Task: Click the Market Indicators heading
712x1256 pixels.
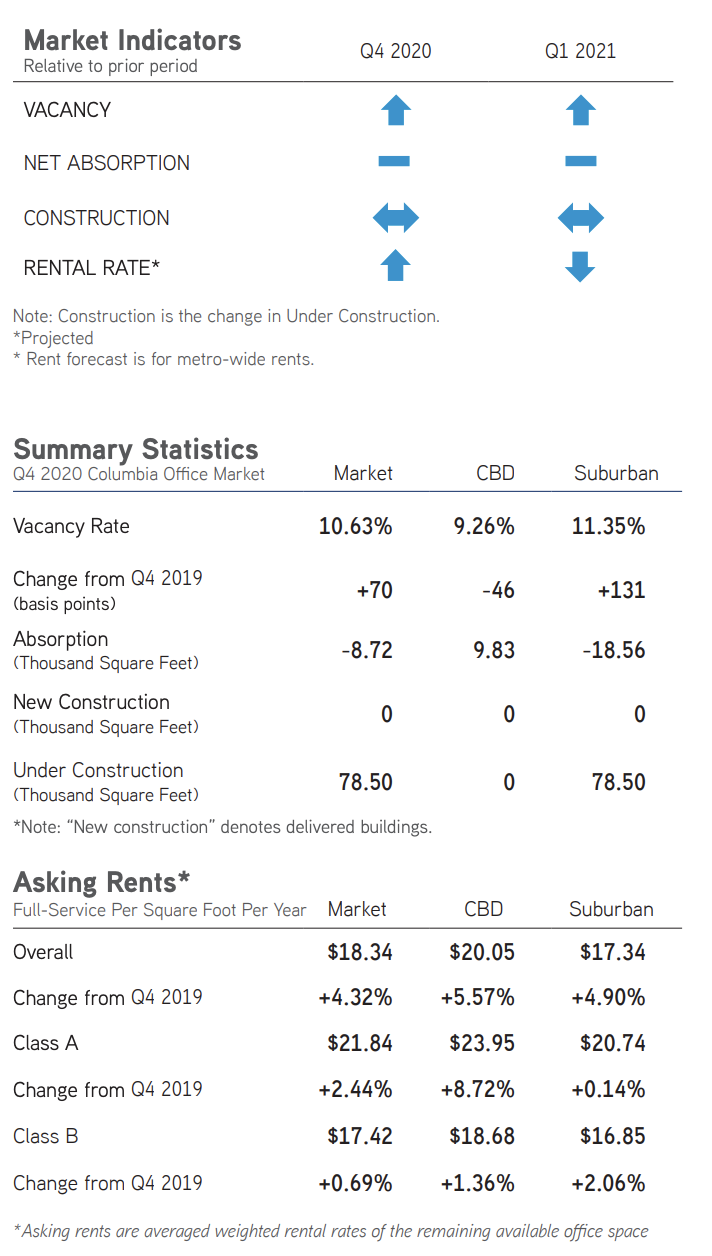Action: click(132, 41)
